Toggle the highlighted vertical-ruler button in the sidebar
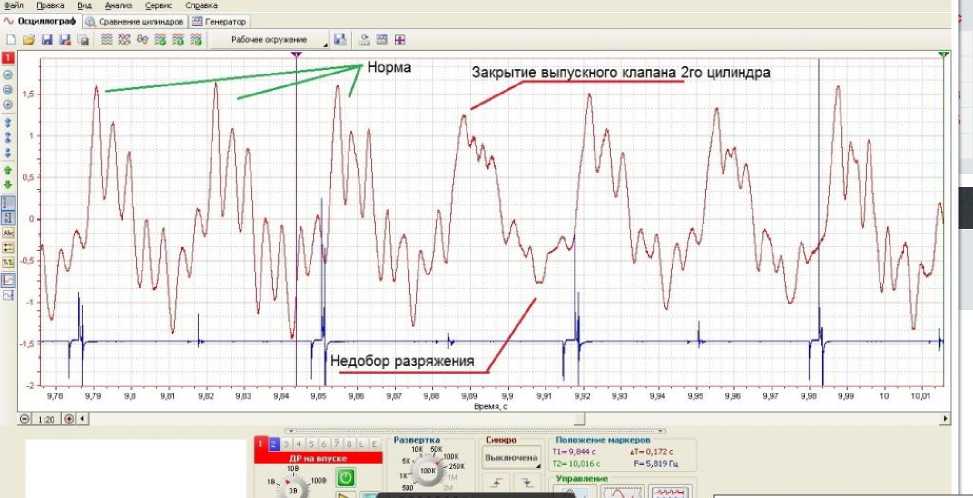 click(9, 203)
